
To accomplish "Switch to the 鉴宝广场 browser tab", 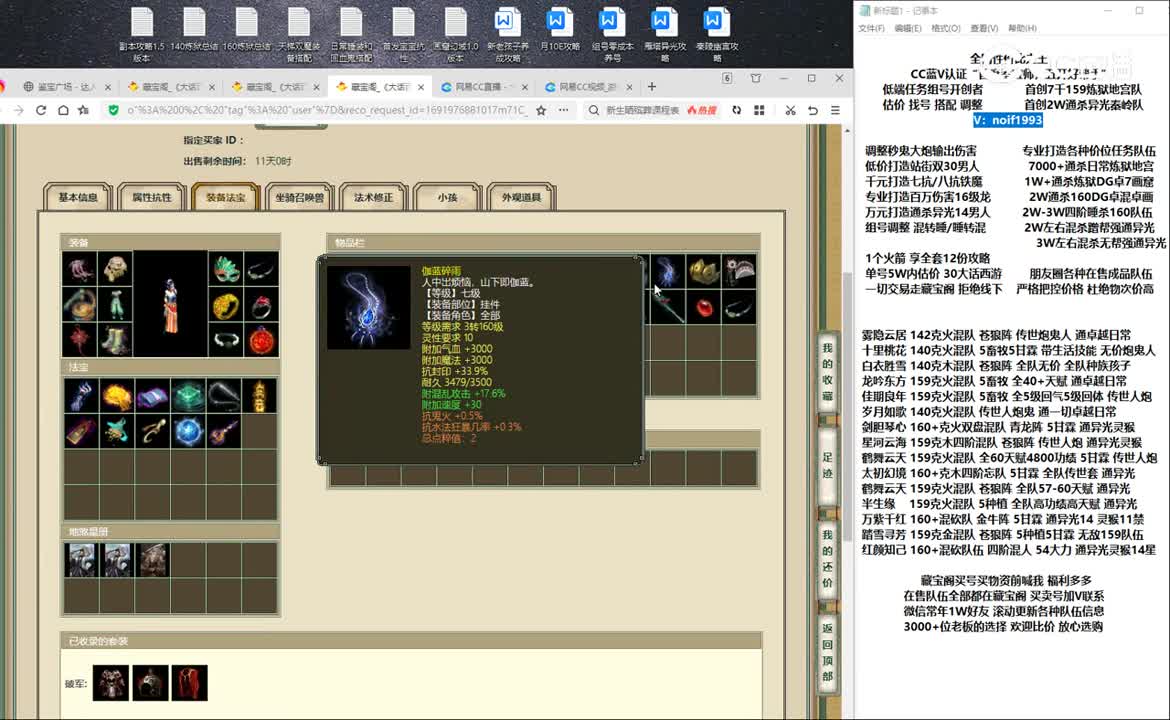I will pos(66,87).
